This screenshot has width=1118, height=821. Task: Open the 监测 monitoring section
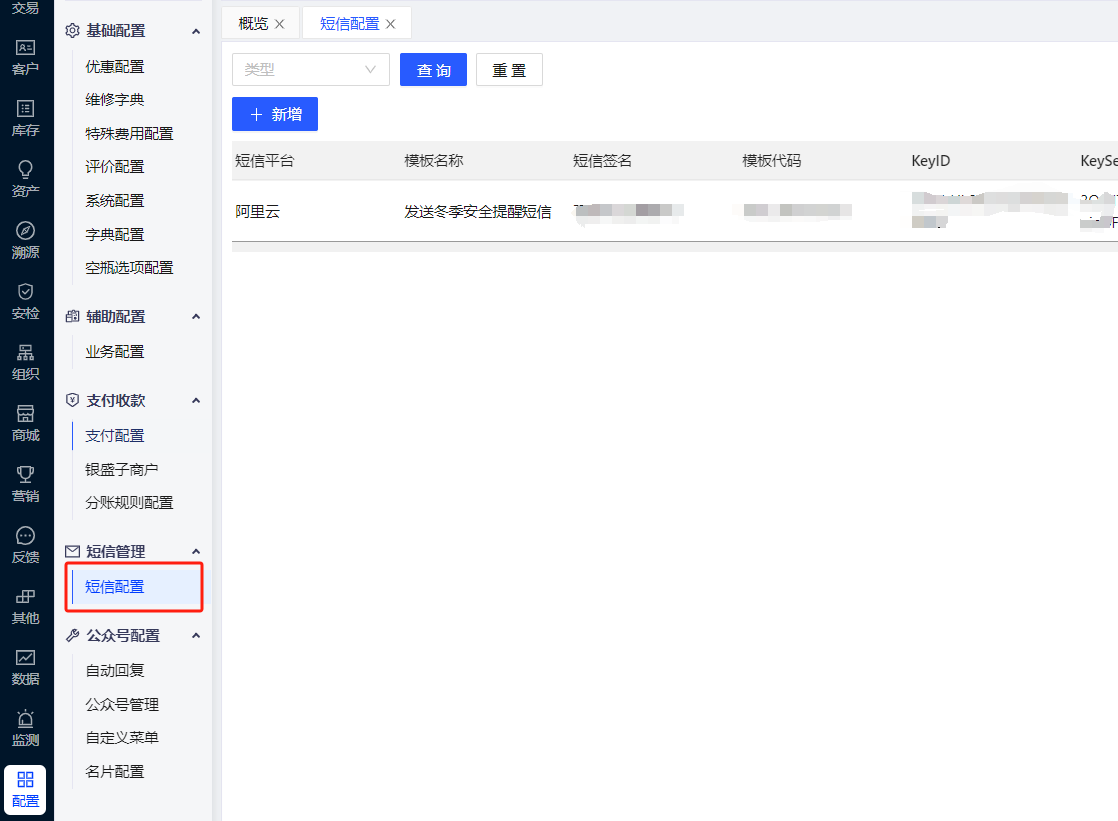[26, 729]
